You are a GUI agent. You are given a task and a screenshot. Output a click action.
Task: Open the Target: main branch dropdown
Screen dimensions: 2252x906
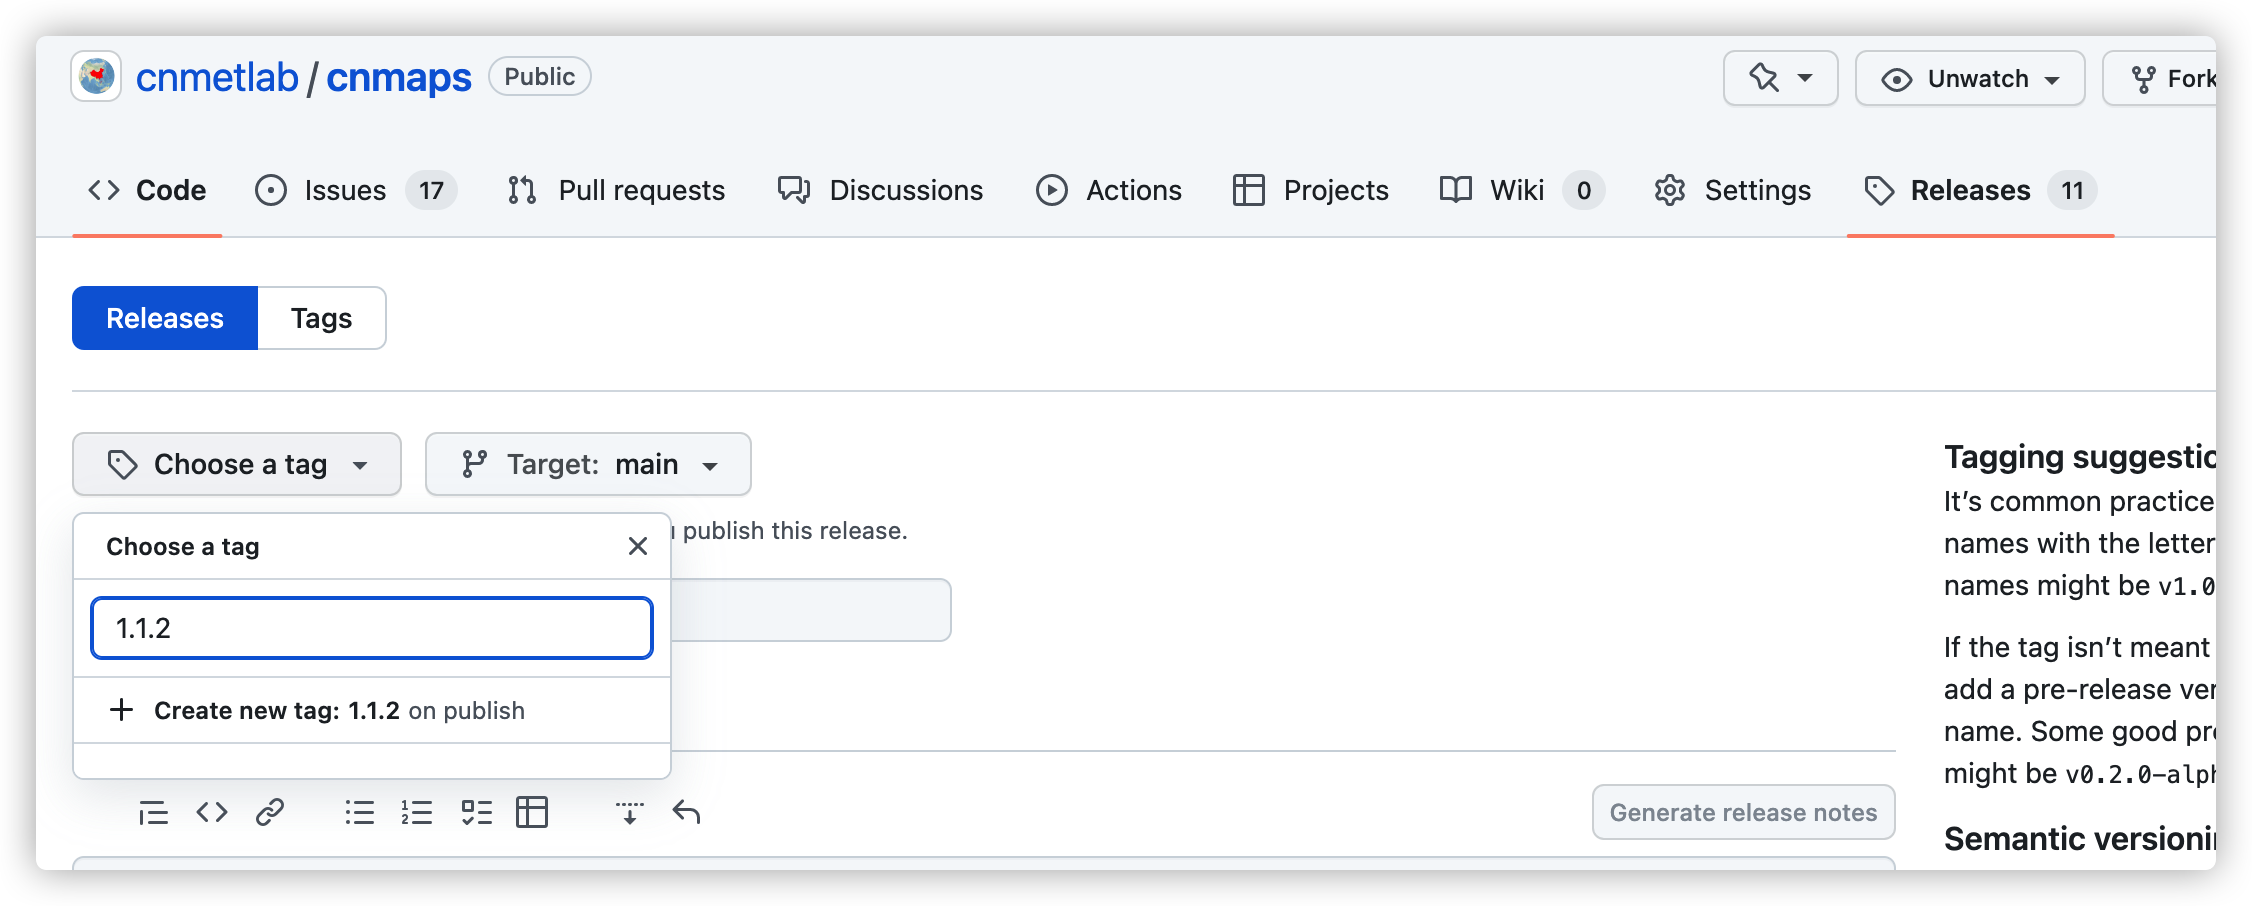[588, 464]
